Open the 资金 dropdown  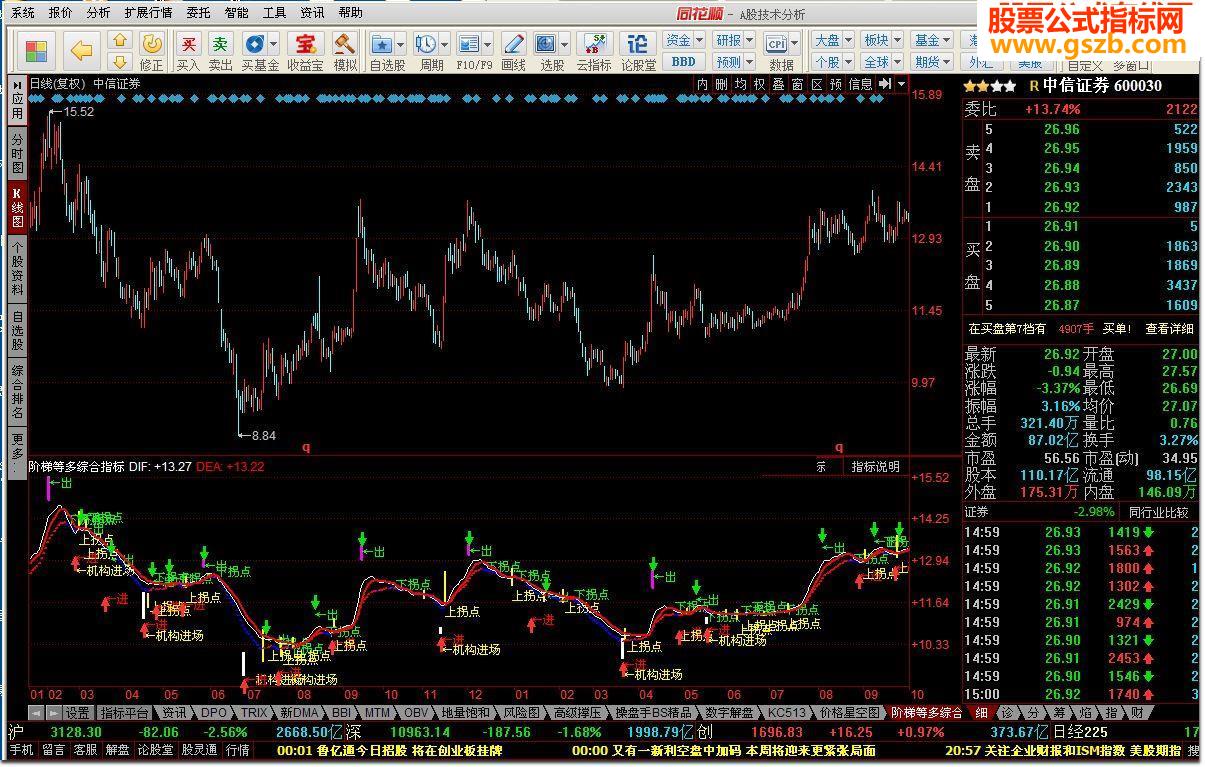685,40
